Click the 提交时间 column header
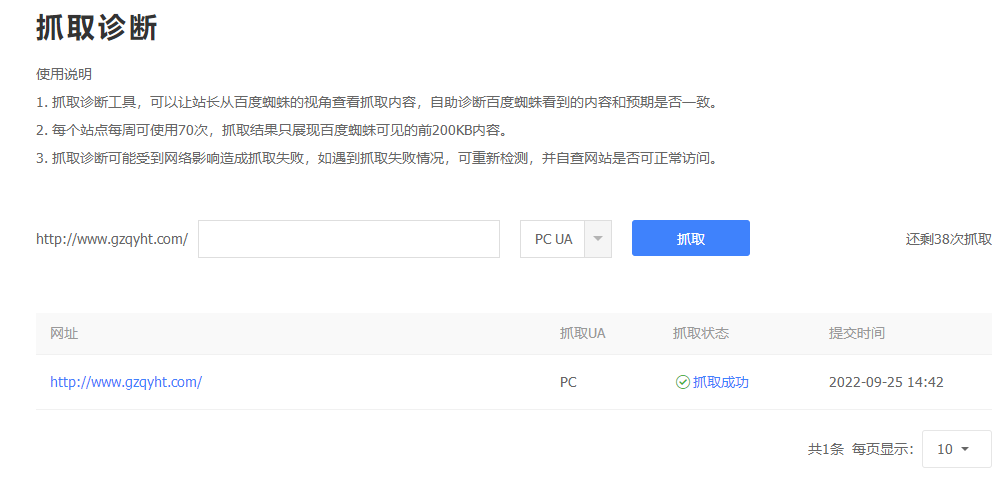Image resolution: width=1008 pixels, height=494 pixels. coord(856,333)
